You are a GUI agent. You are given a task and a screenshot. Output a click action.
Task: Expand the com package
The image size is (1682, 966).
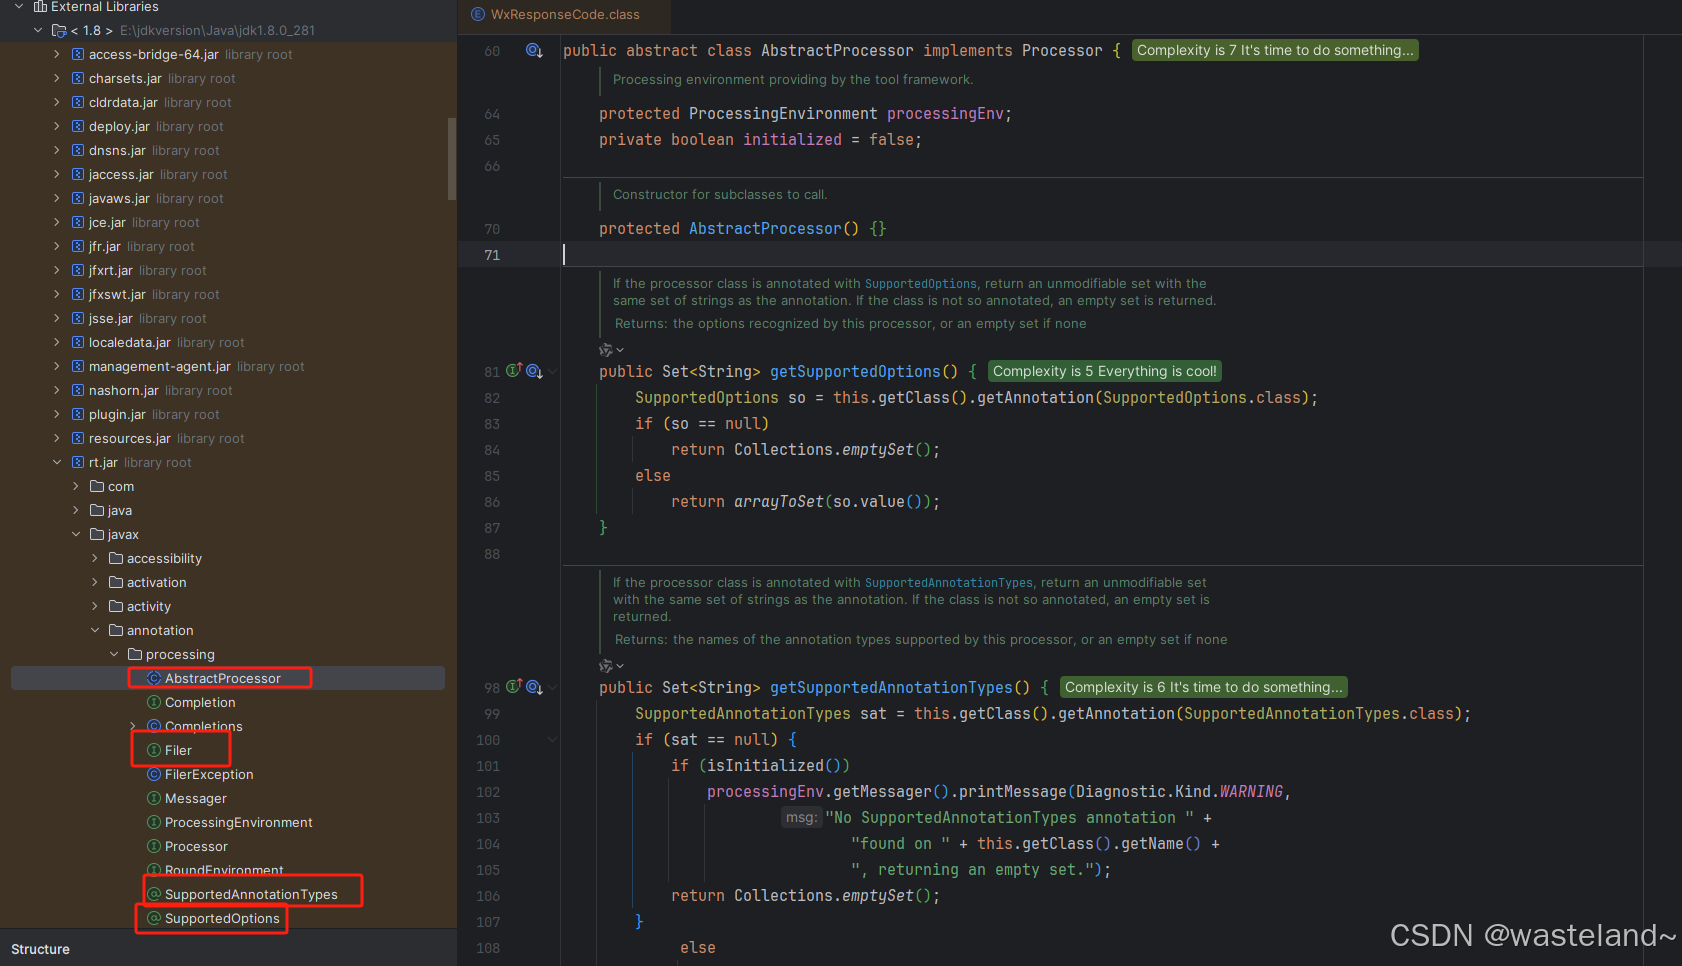[76, 487]
